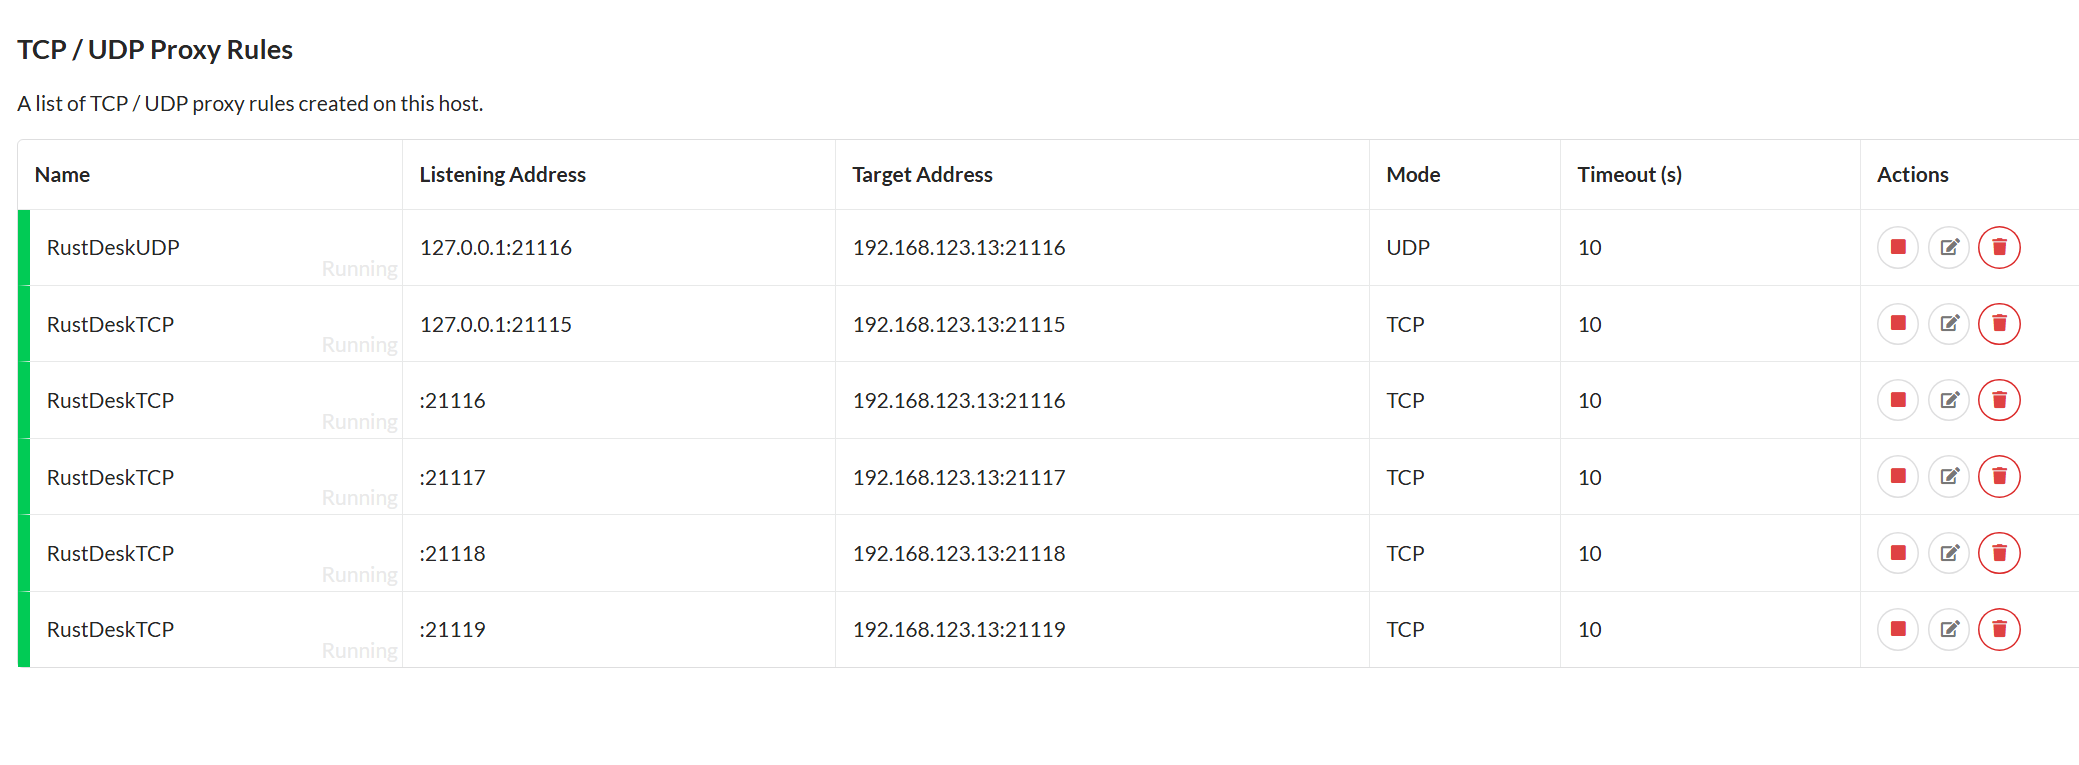The image size is (2079, 765).
Task: Stop the rule listening on :21116 TCP
Action: (x=1897, y=400)
